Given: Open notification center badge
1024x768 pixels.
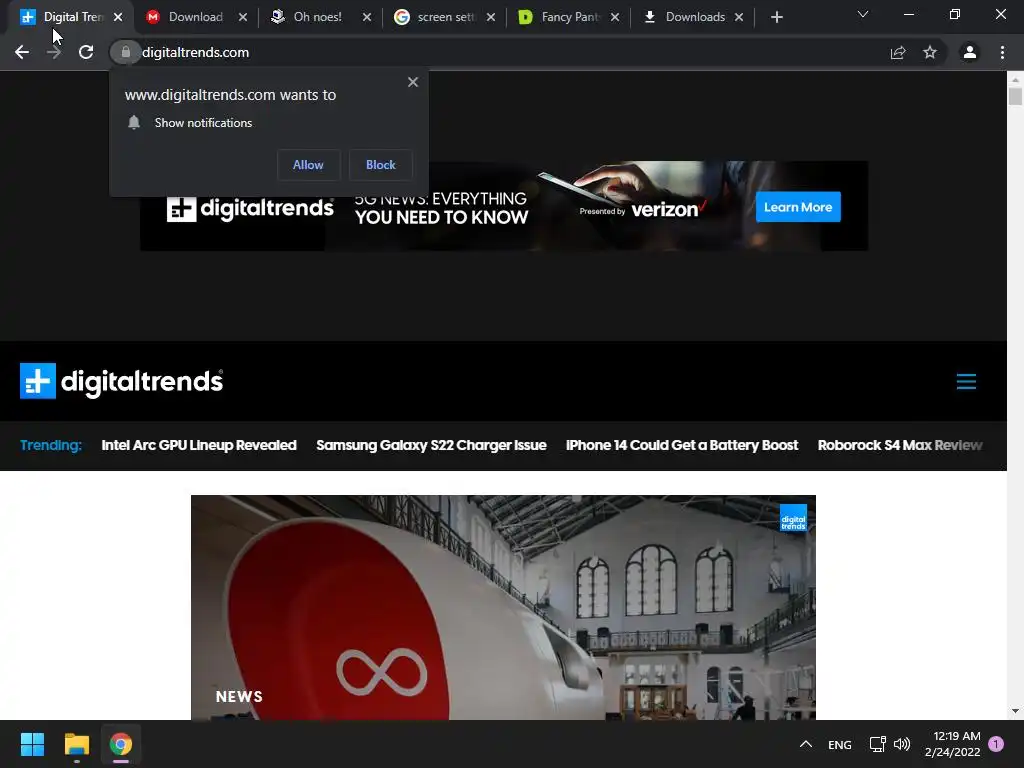Looking at the screenshot, I should 996,744.
